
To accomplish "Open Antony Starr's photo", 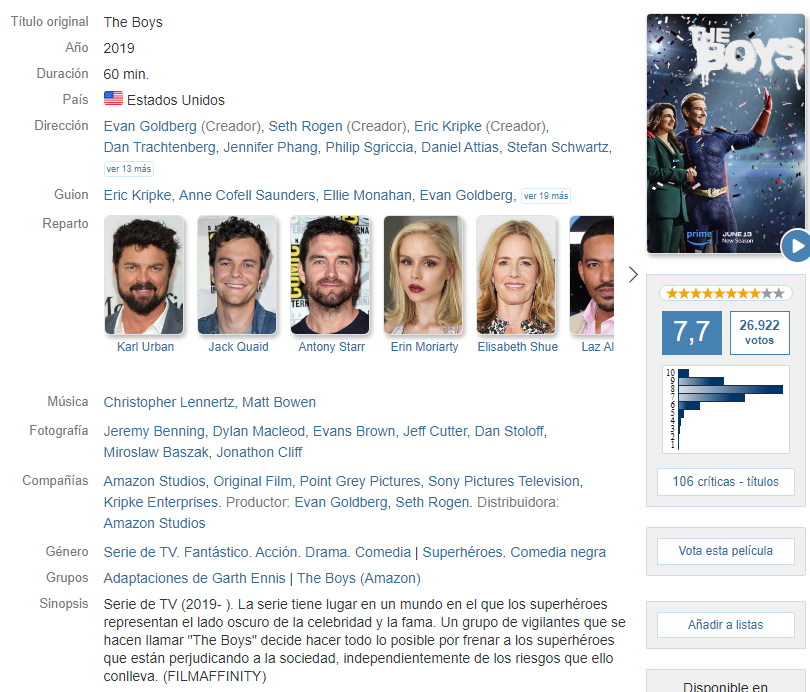I will pyautogui.click(x=330, y=275).
